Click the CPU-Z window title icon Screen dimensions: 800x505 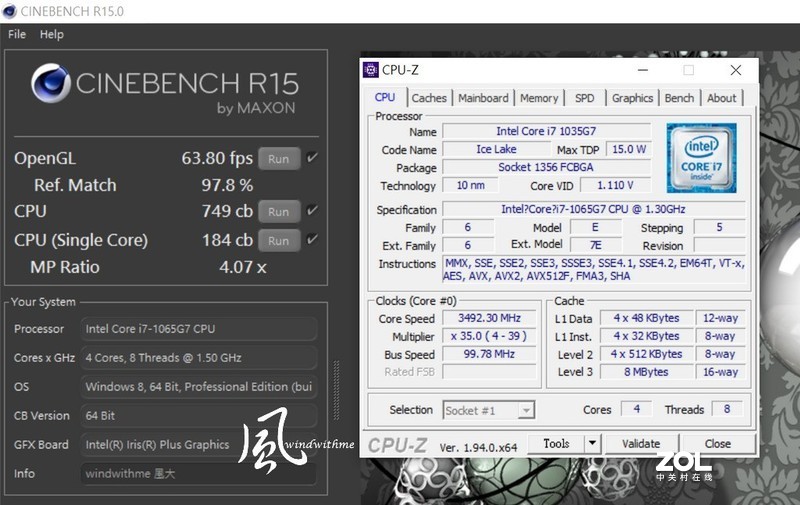(370, 70)
